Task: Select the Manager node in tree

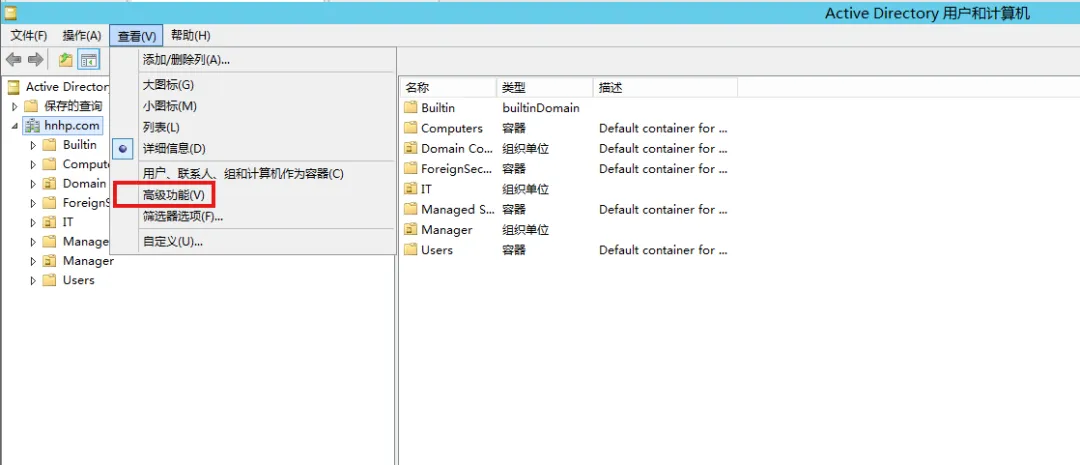Action: (x=88, y=261)
